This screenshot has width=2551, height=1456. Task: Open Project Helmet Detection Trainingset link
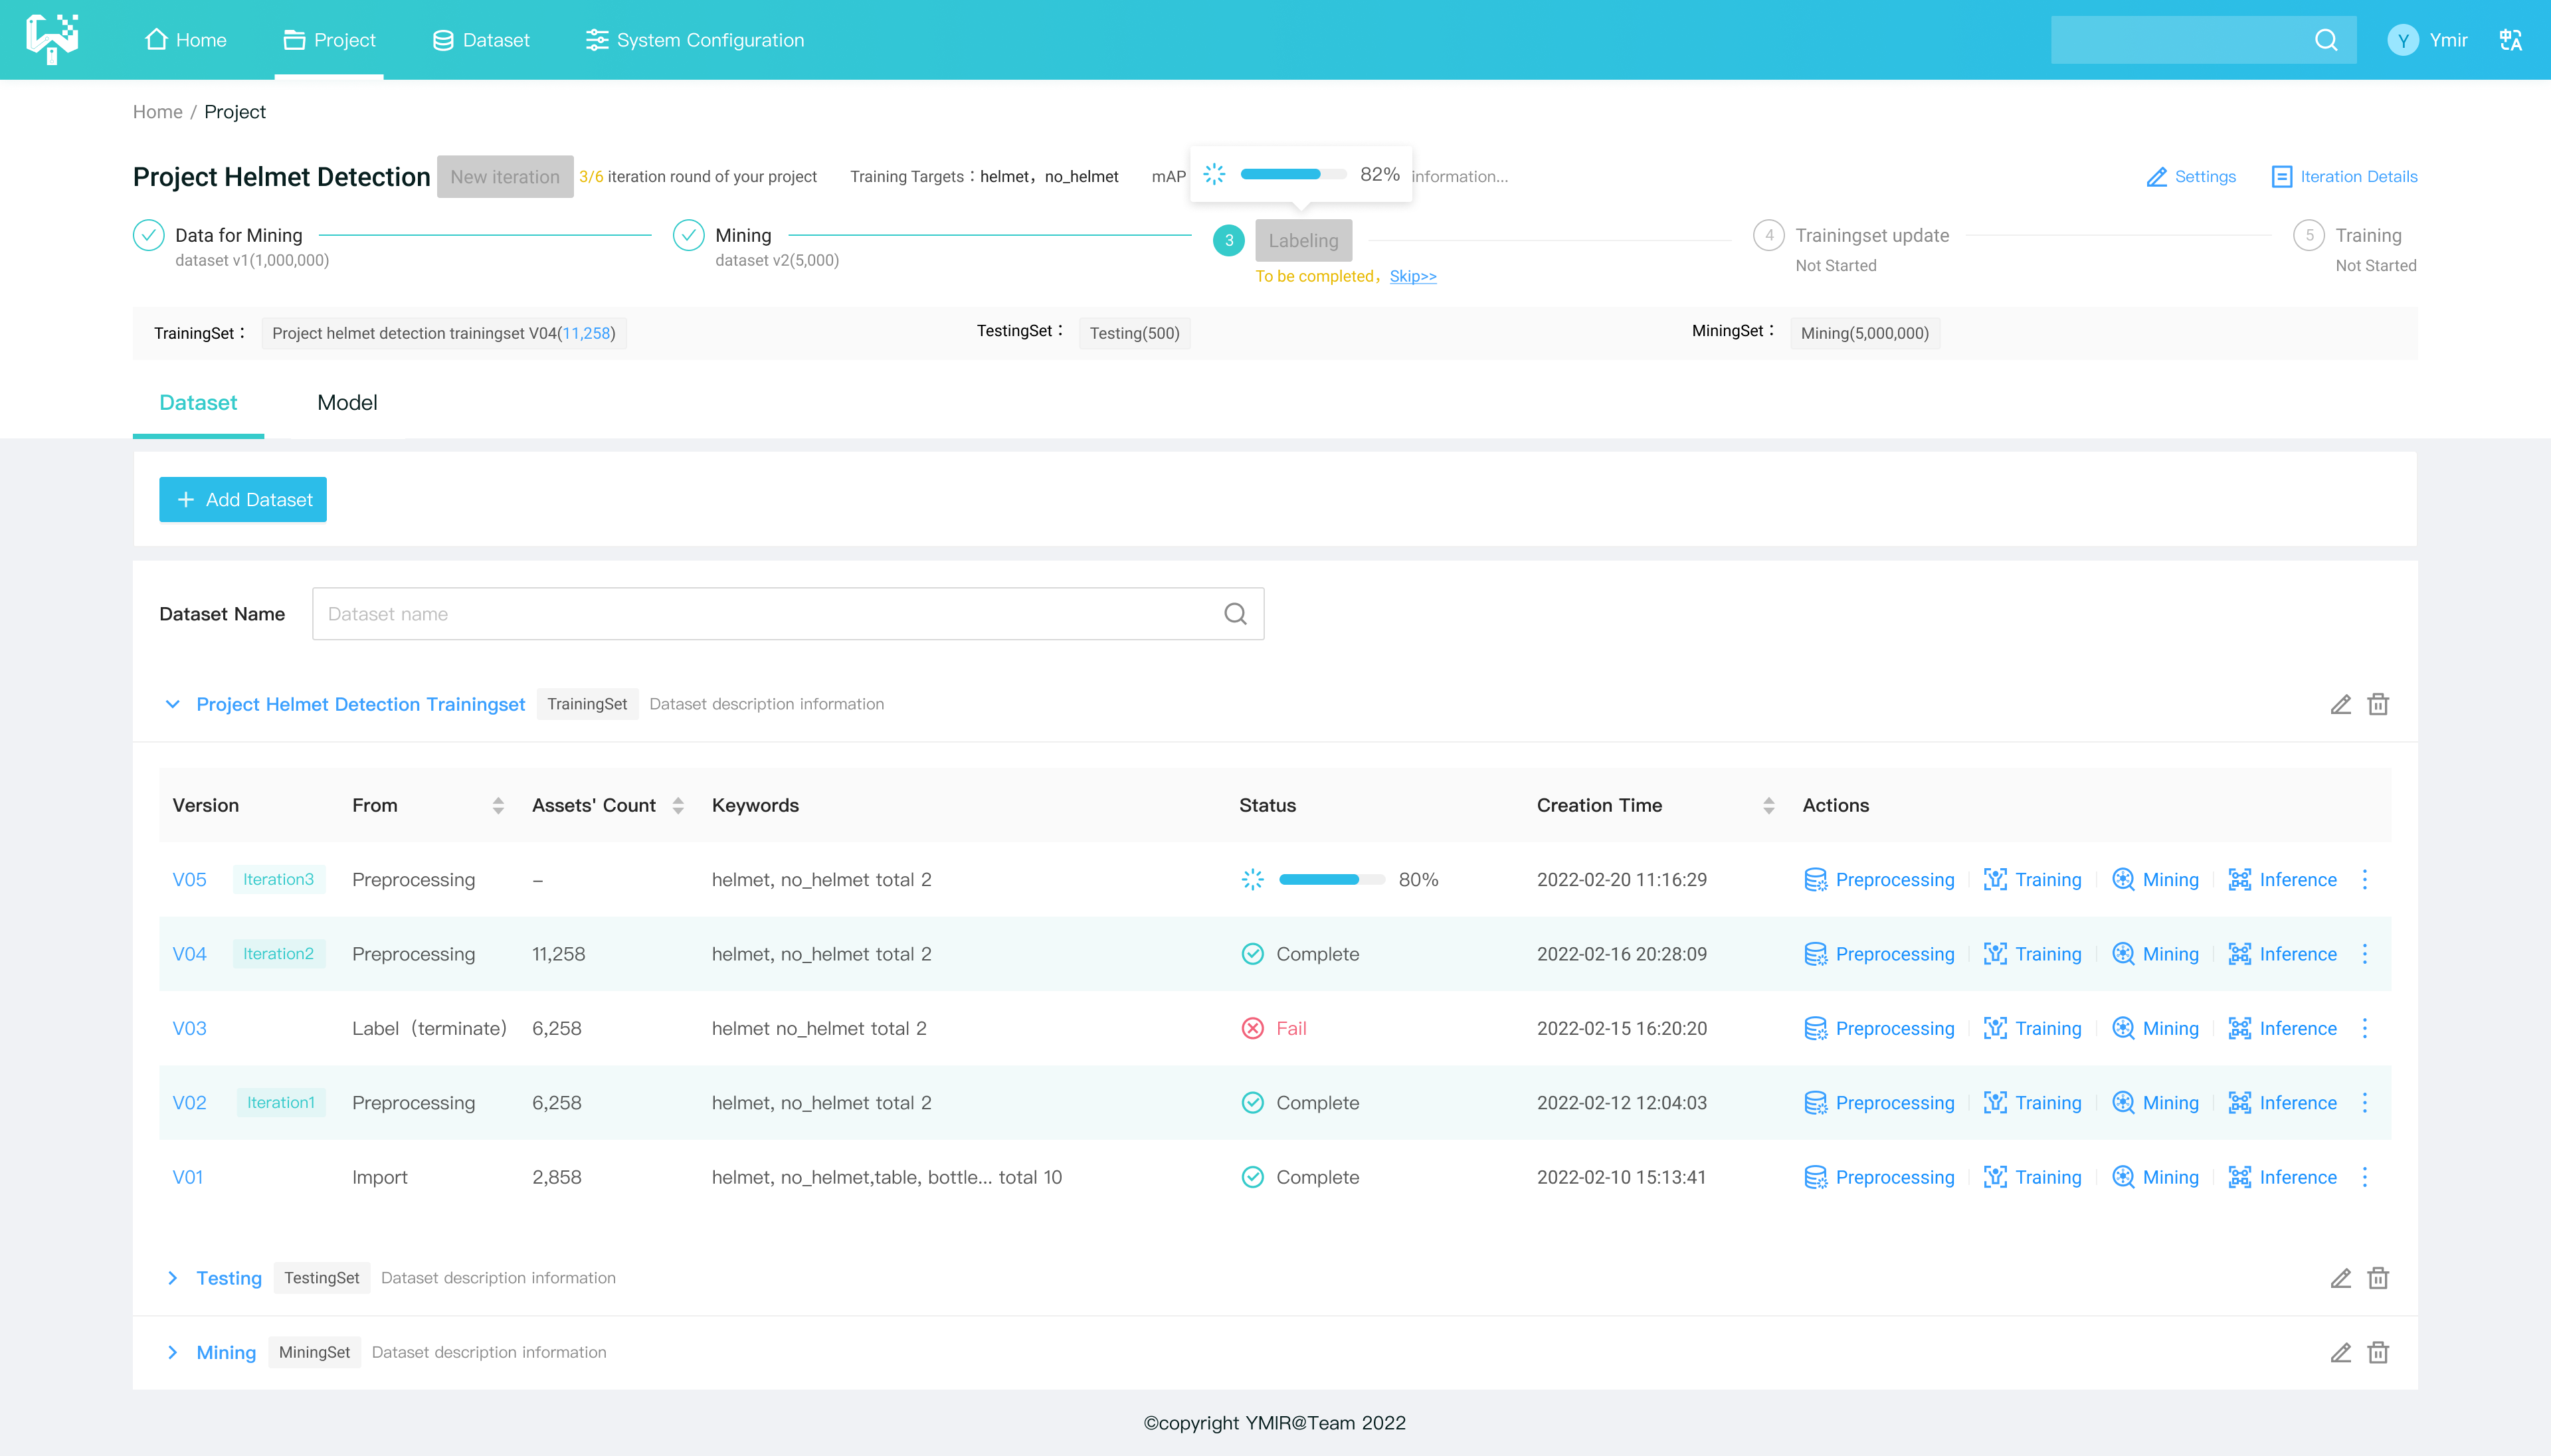(x=360, y=704)
